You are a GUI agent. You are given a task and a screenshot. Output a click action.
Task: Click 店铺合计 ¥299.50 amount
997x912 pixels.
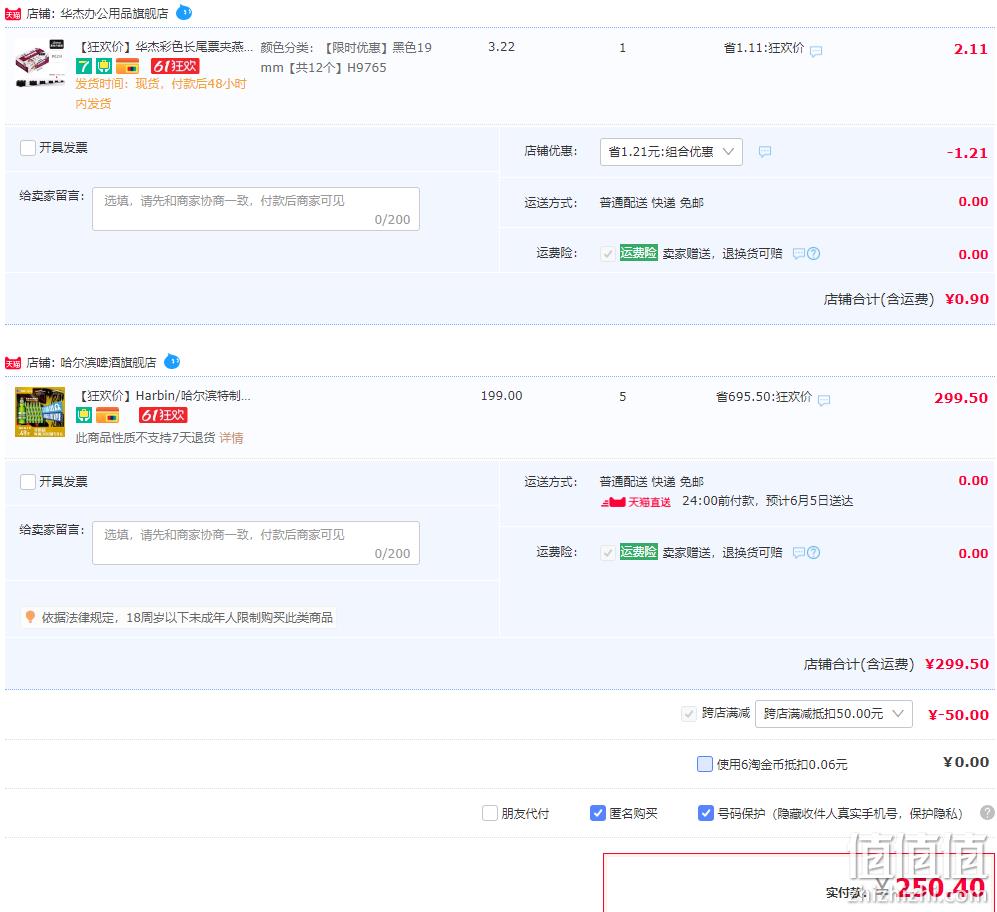tap(956, 664)
